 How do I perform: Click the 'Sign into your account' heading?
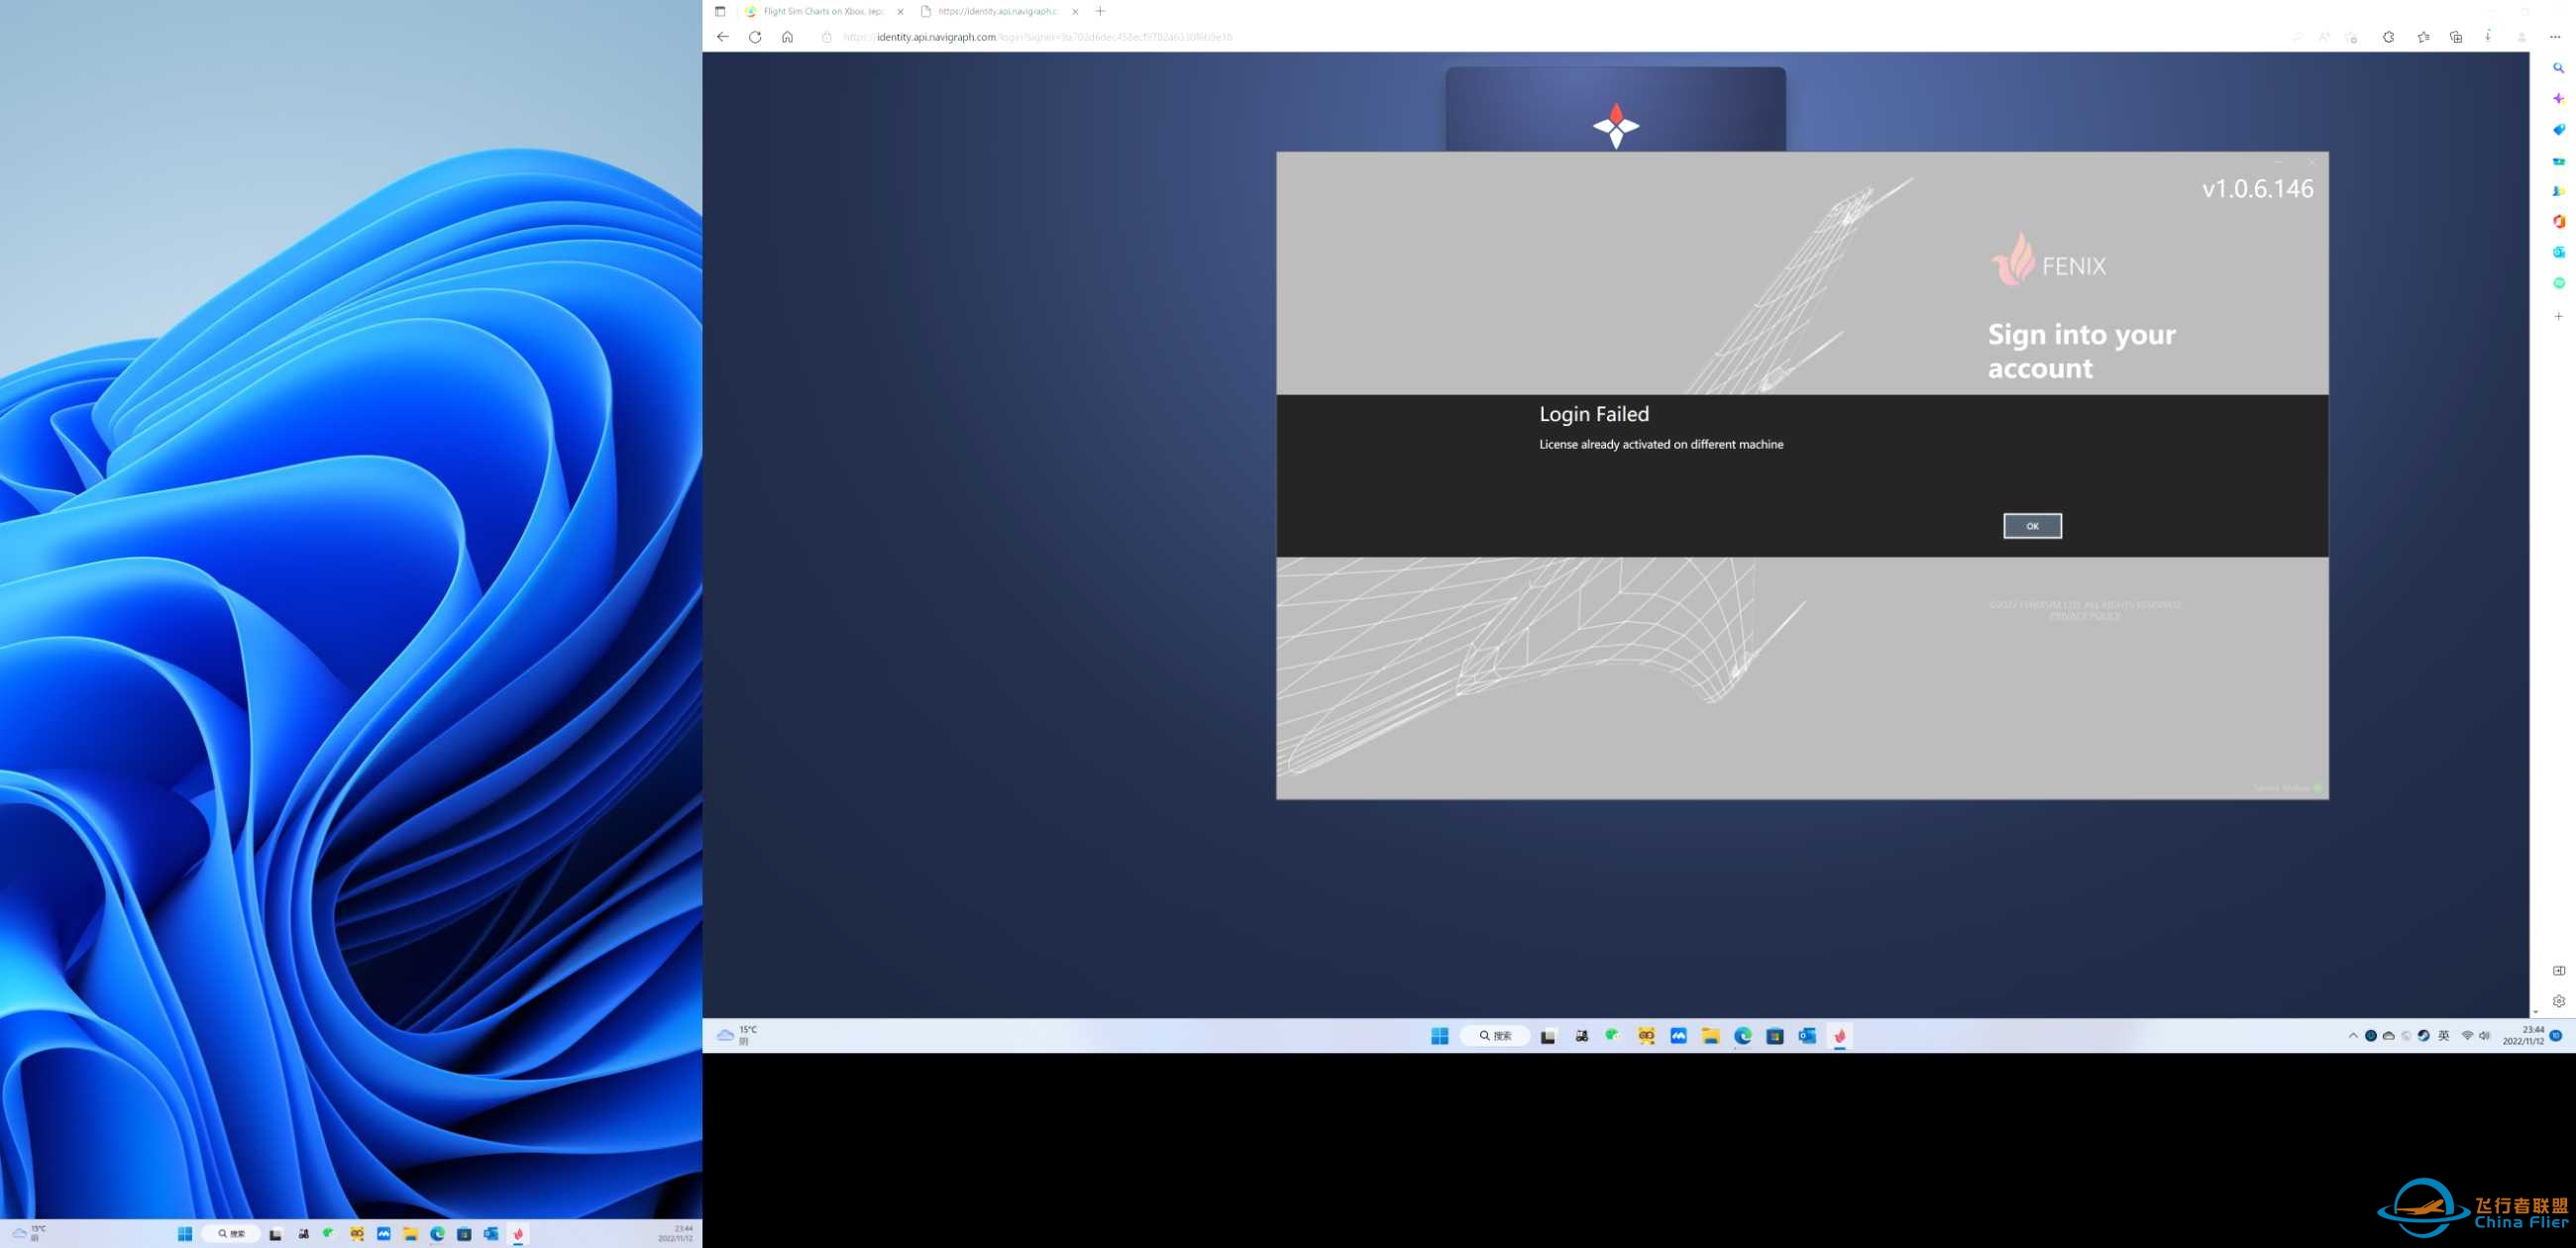click(2082, 351)
